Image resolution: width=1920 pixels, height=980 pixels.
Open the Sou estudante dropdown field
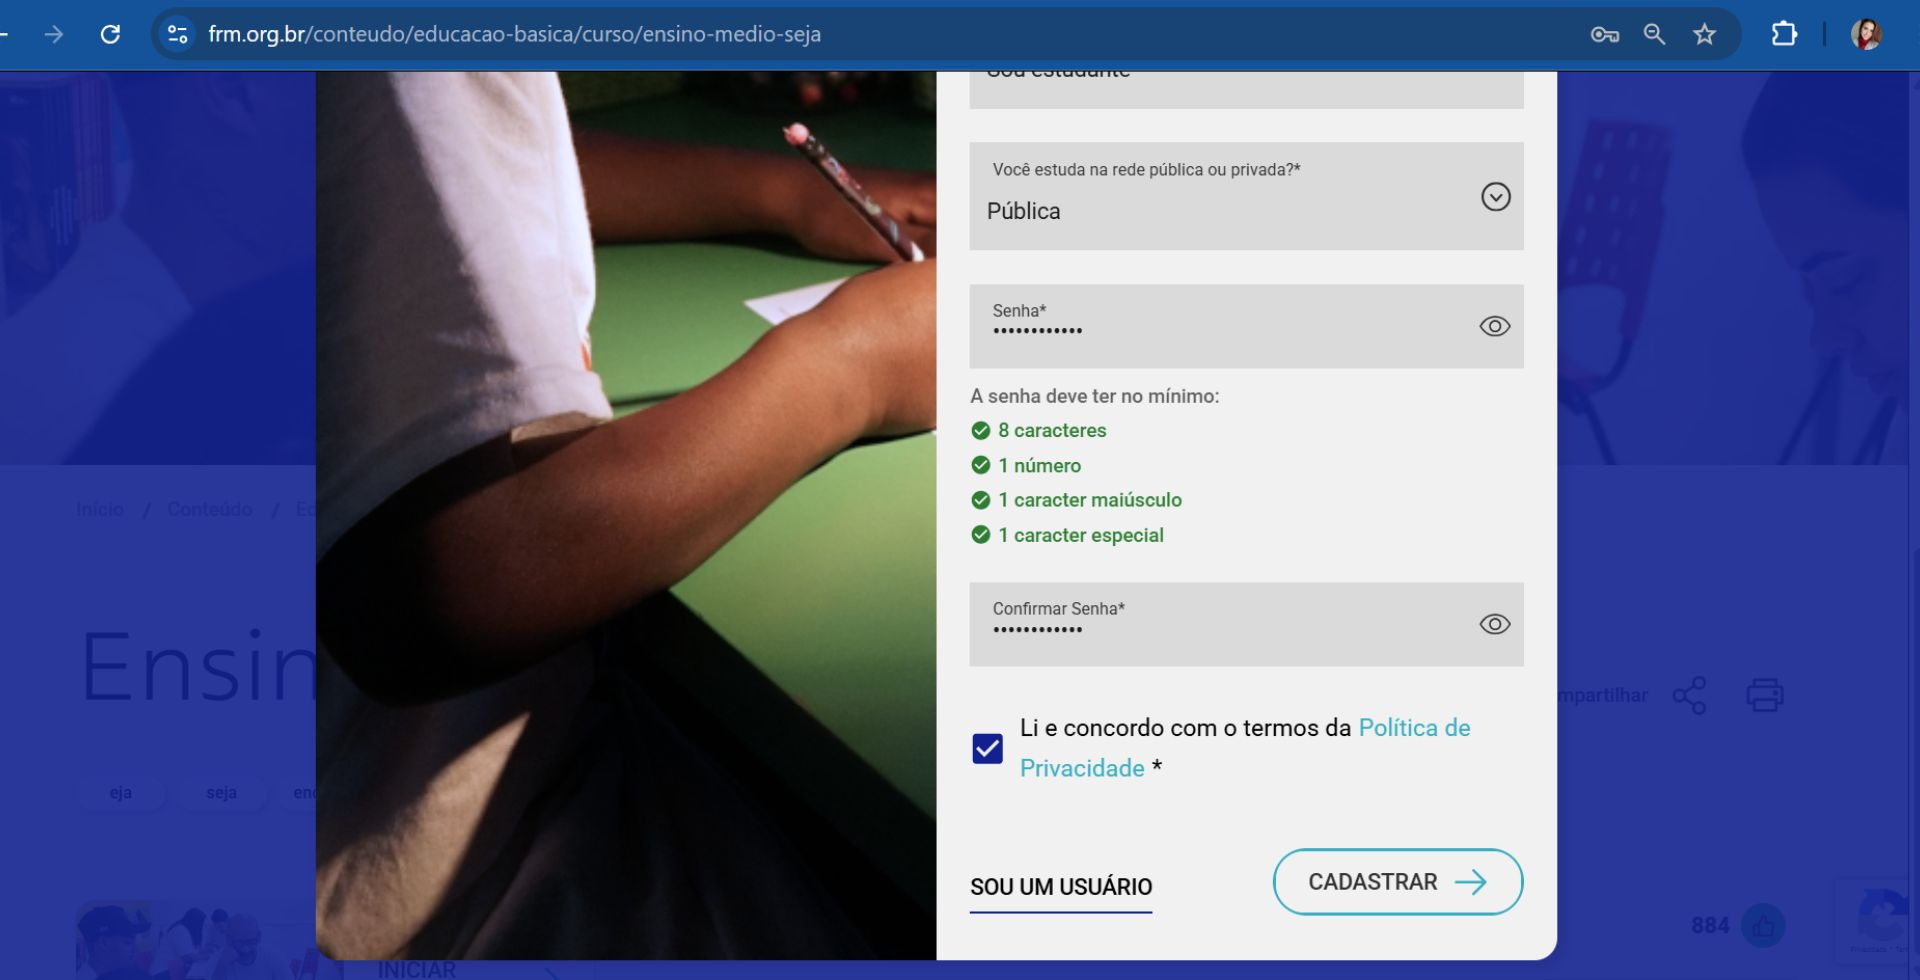point(1246,89)
